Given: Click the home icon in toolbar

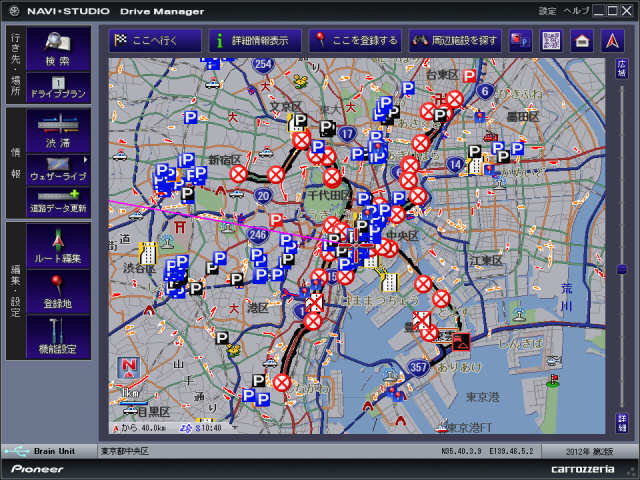Looking at the screenshot, I should [x=580, y=41].
